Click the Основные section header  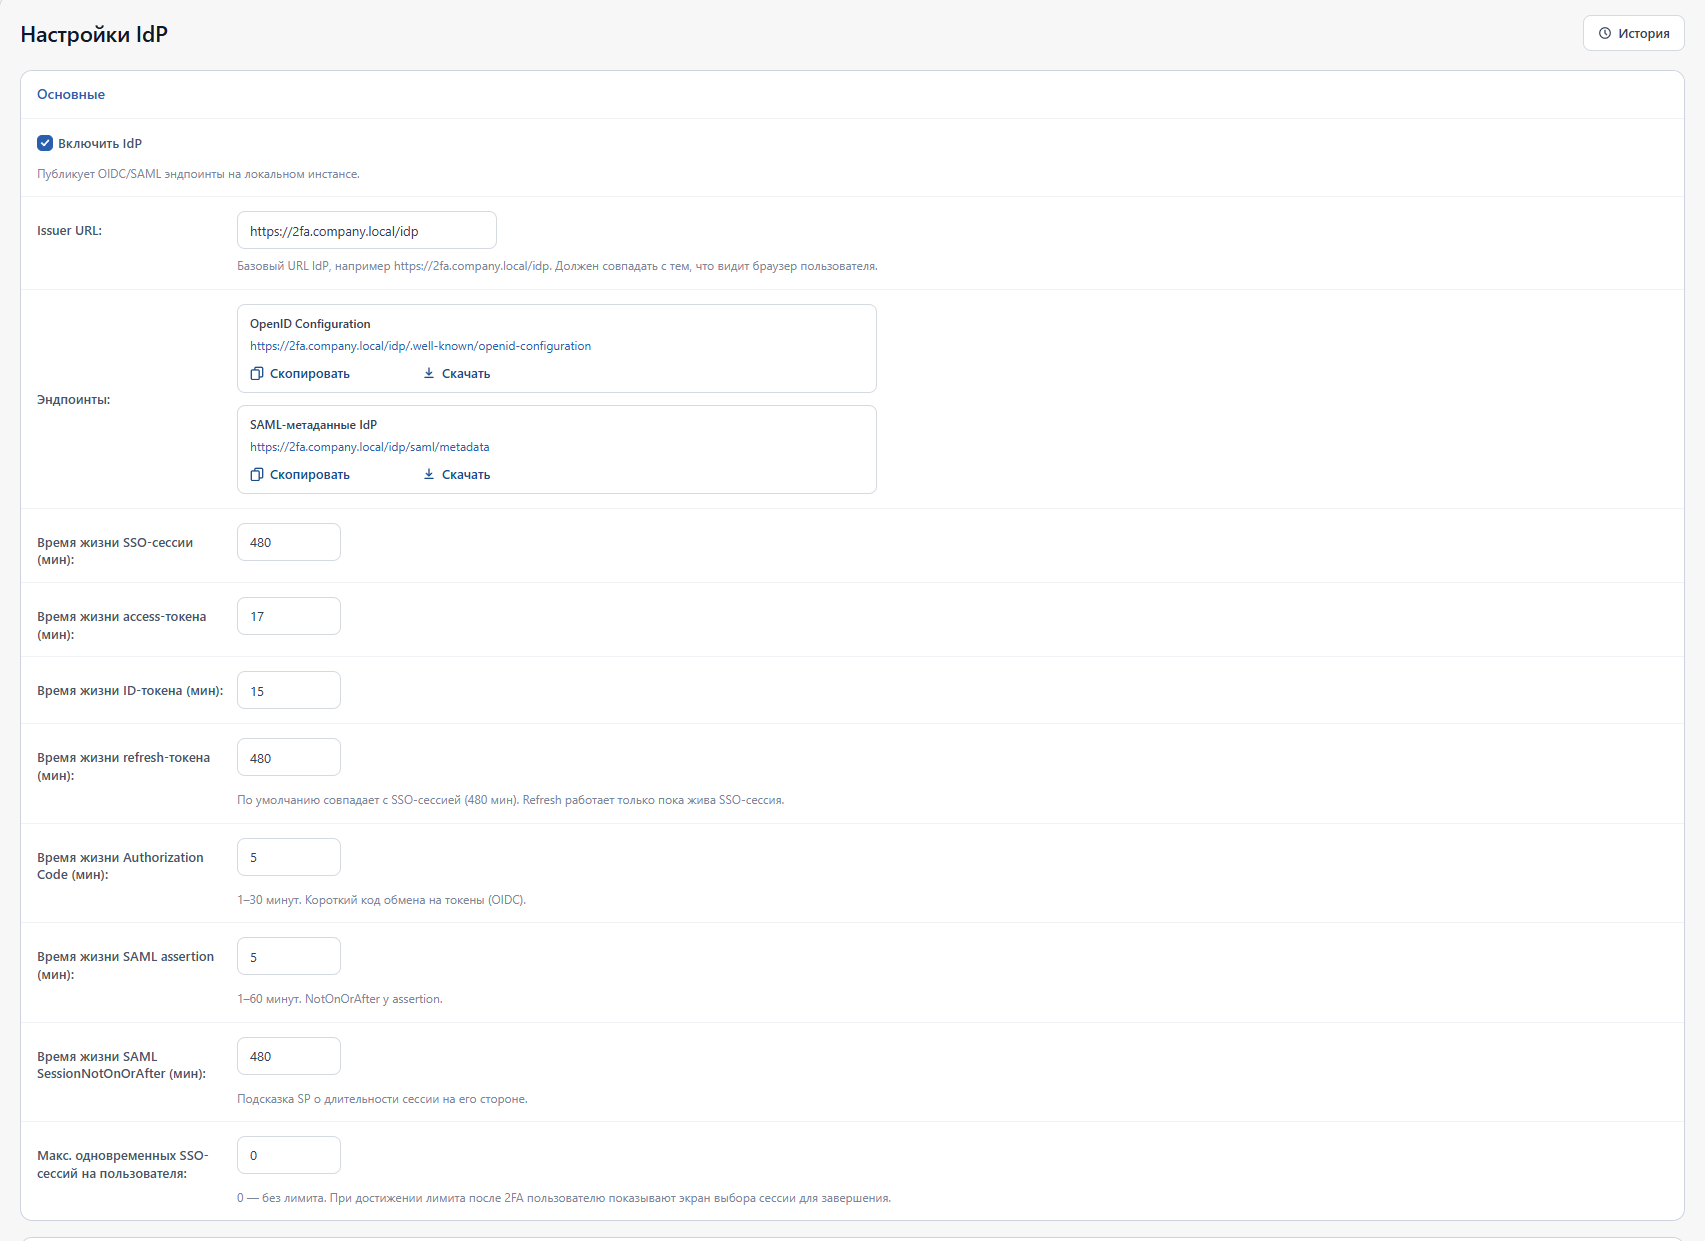coord(71,94)
